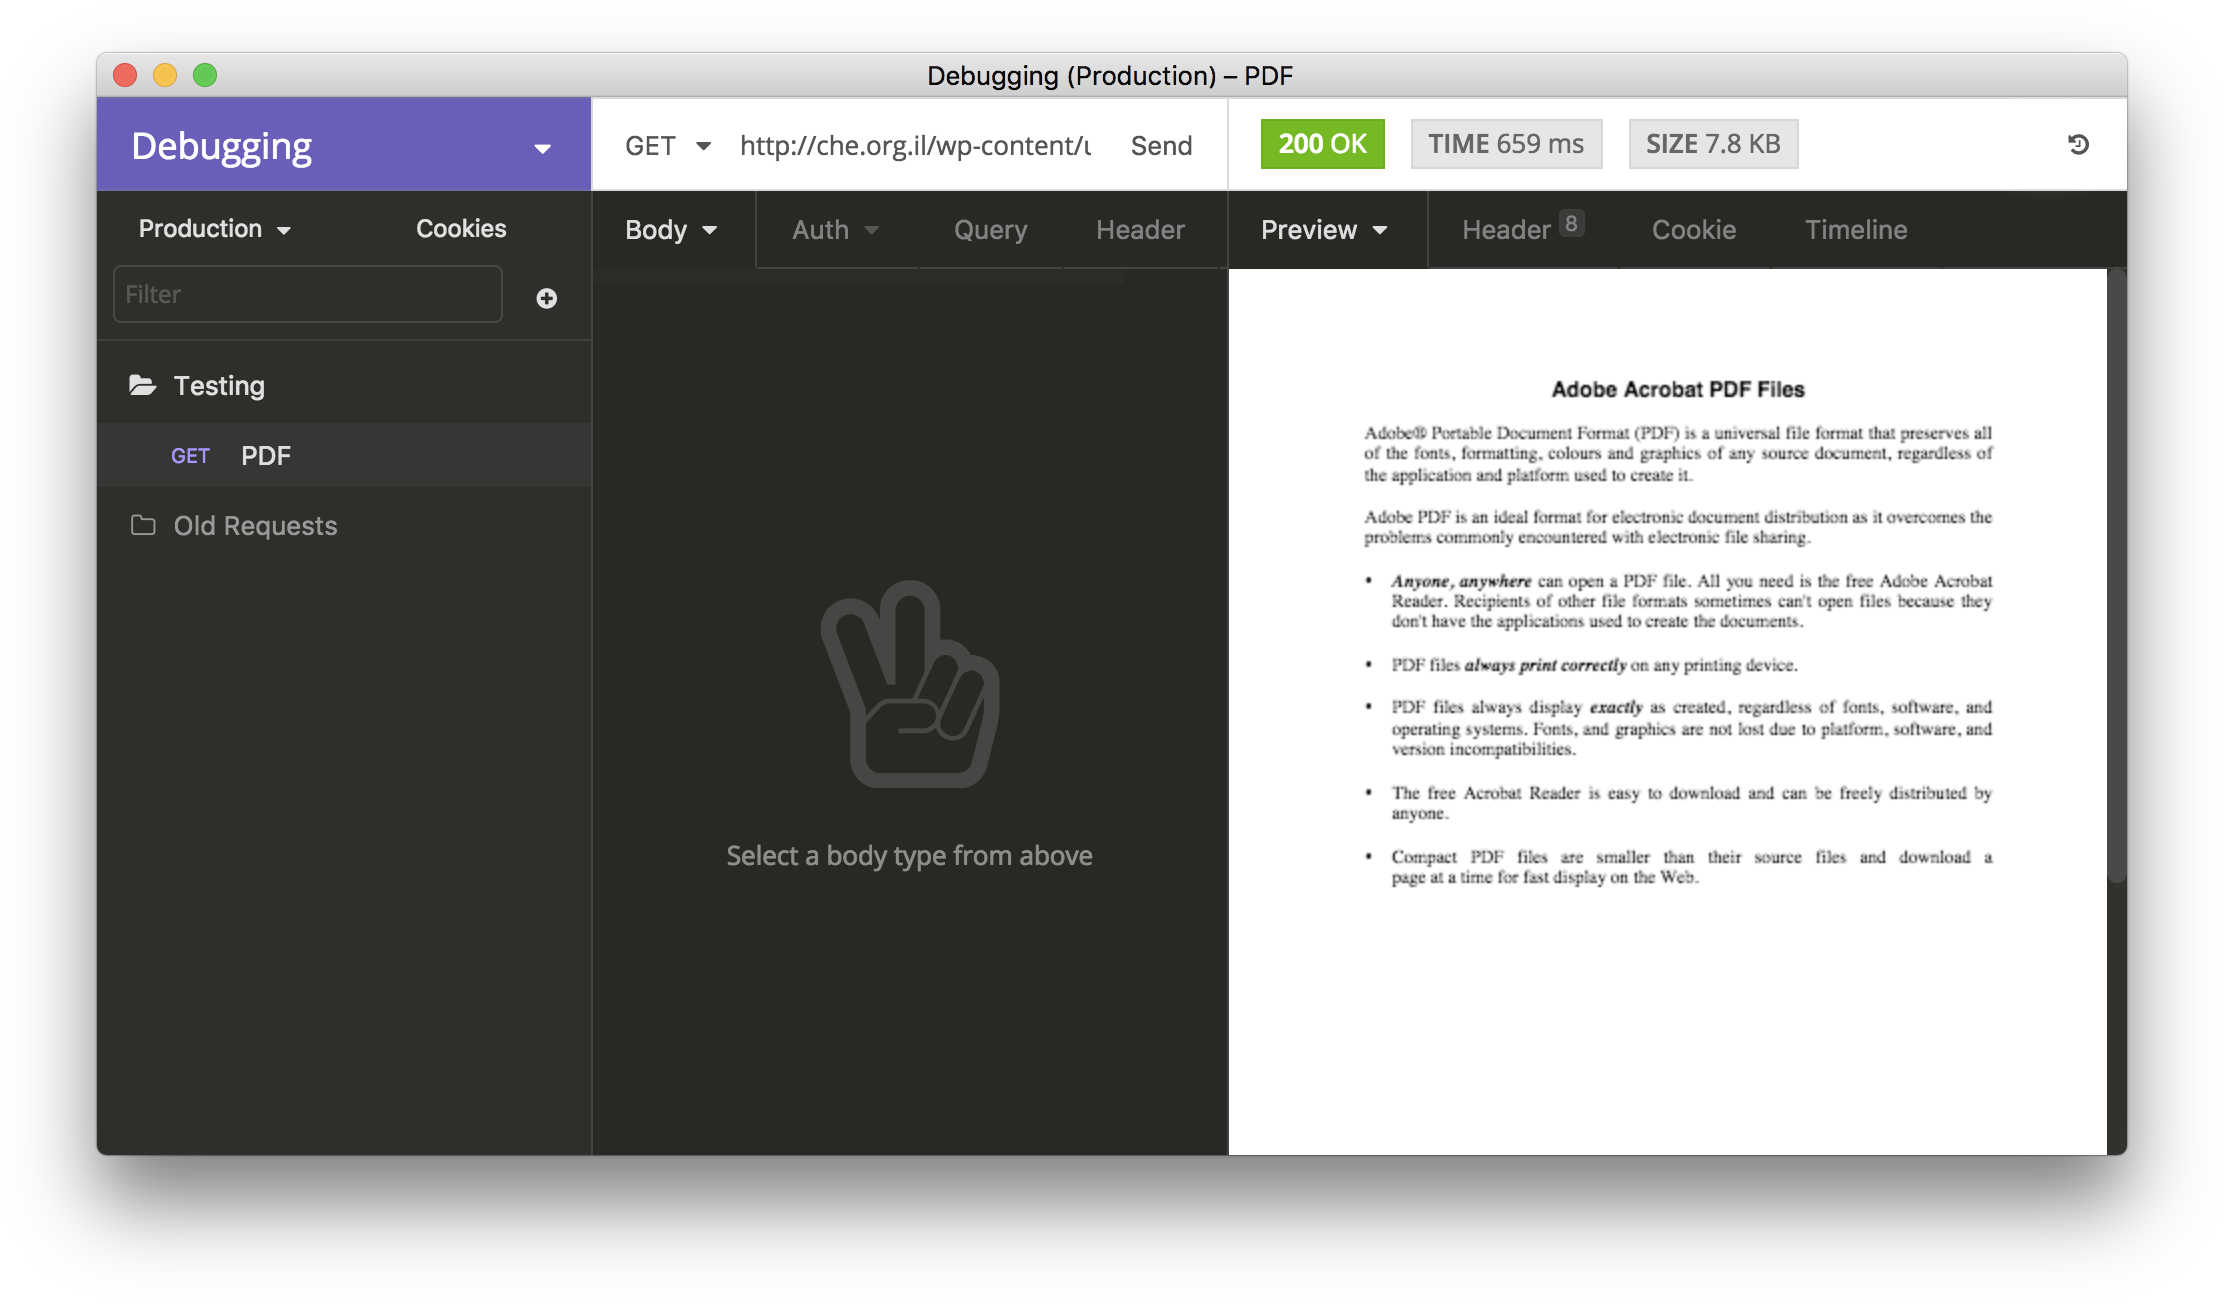The height and width of the screenshot is (1303, 2223).
Task: Switch the Production environment
Action: point(213,228)
